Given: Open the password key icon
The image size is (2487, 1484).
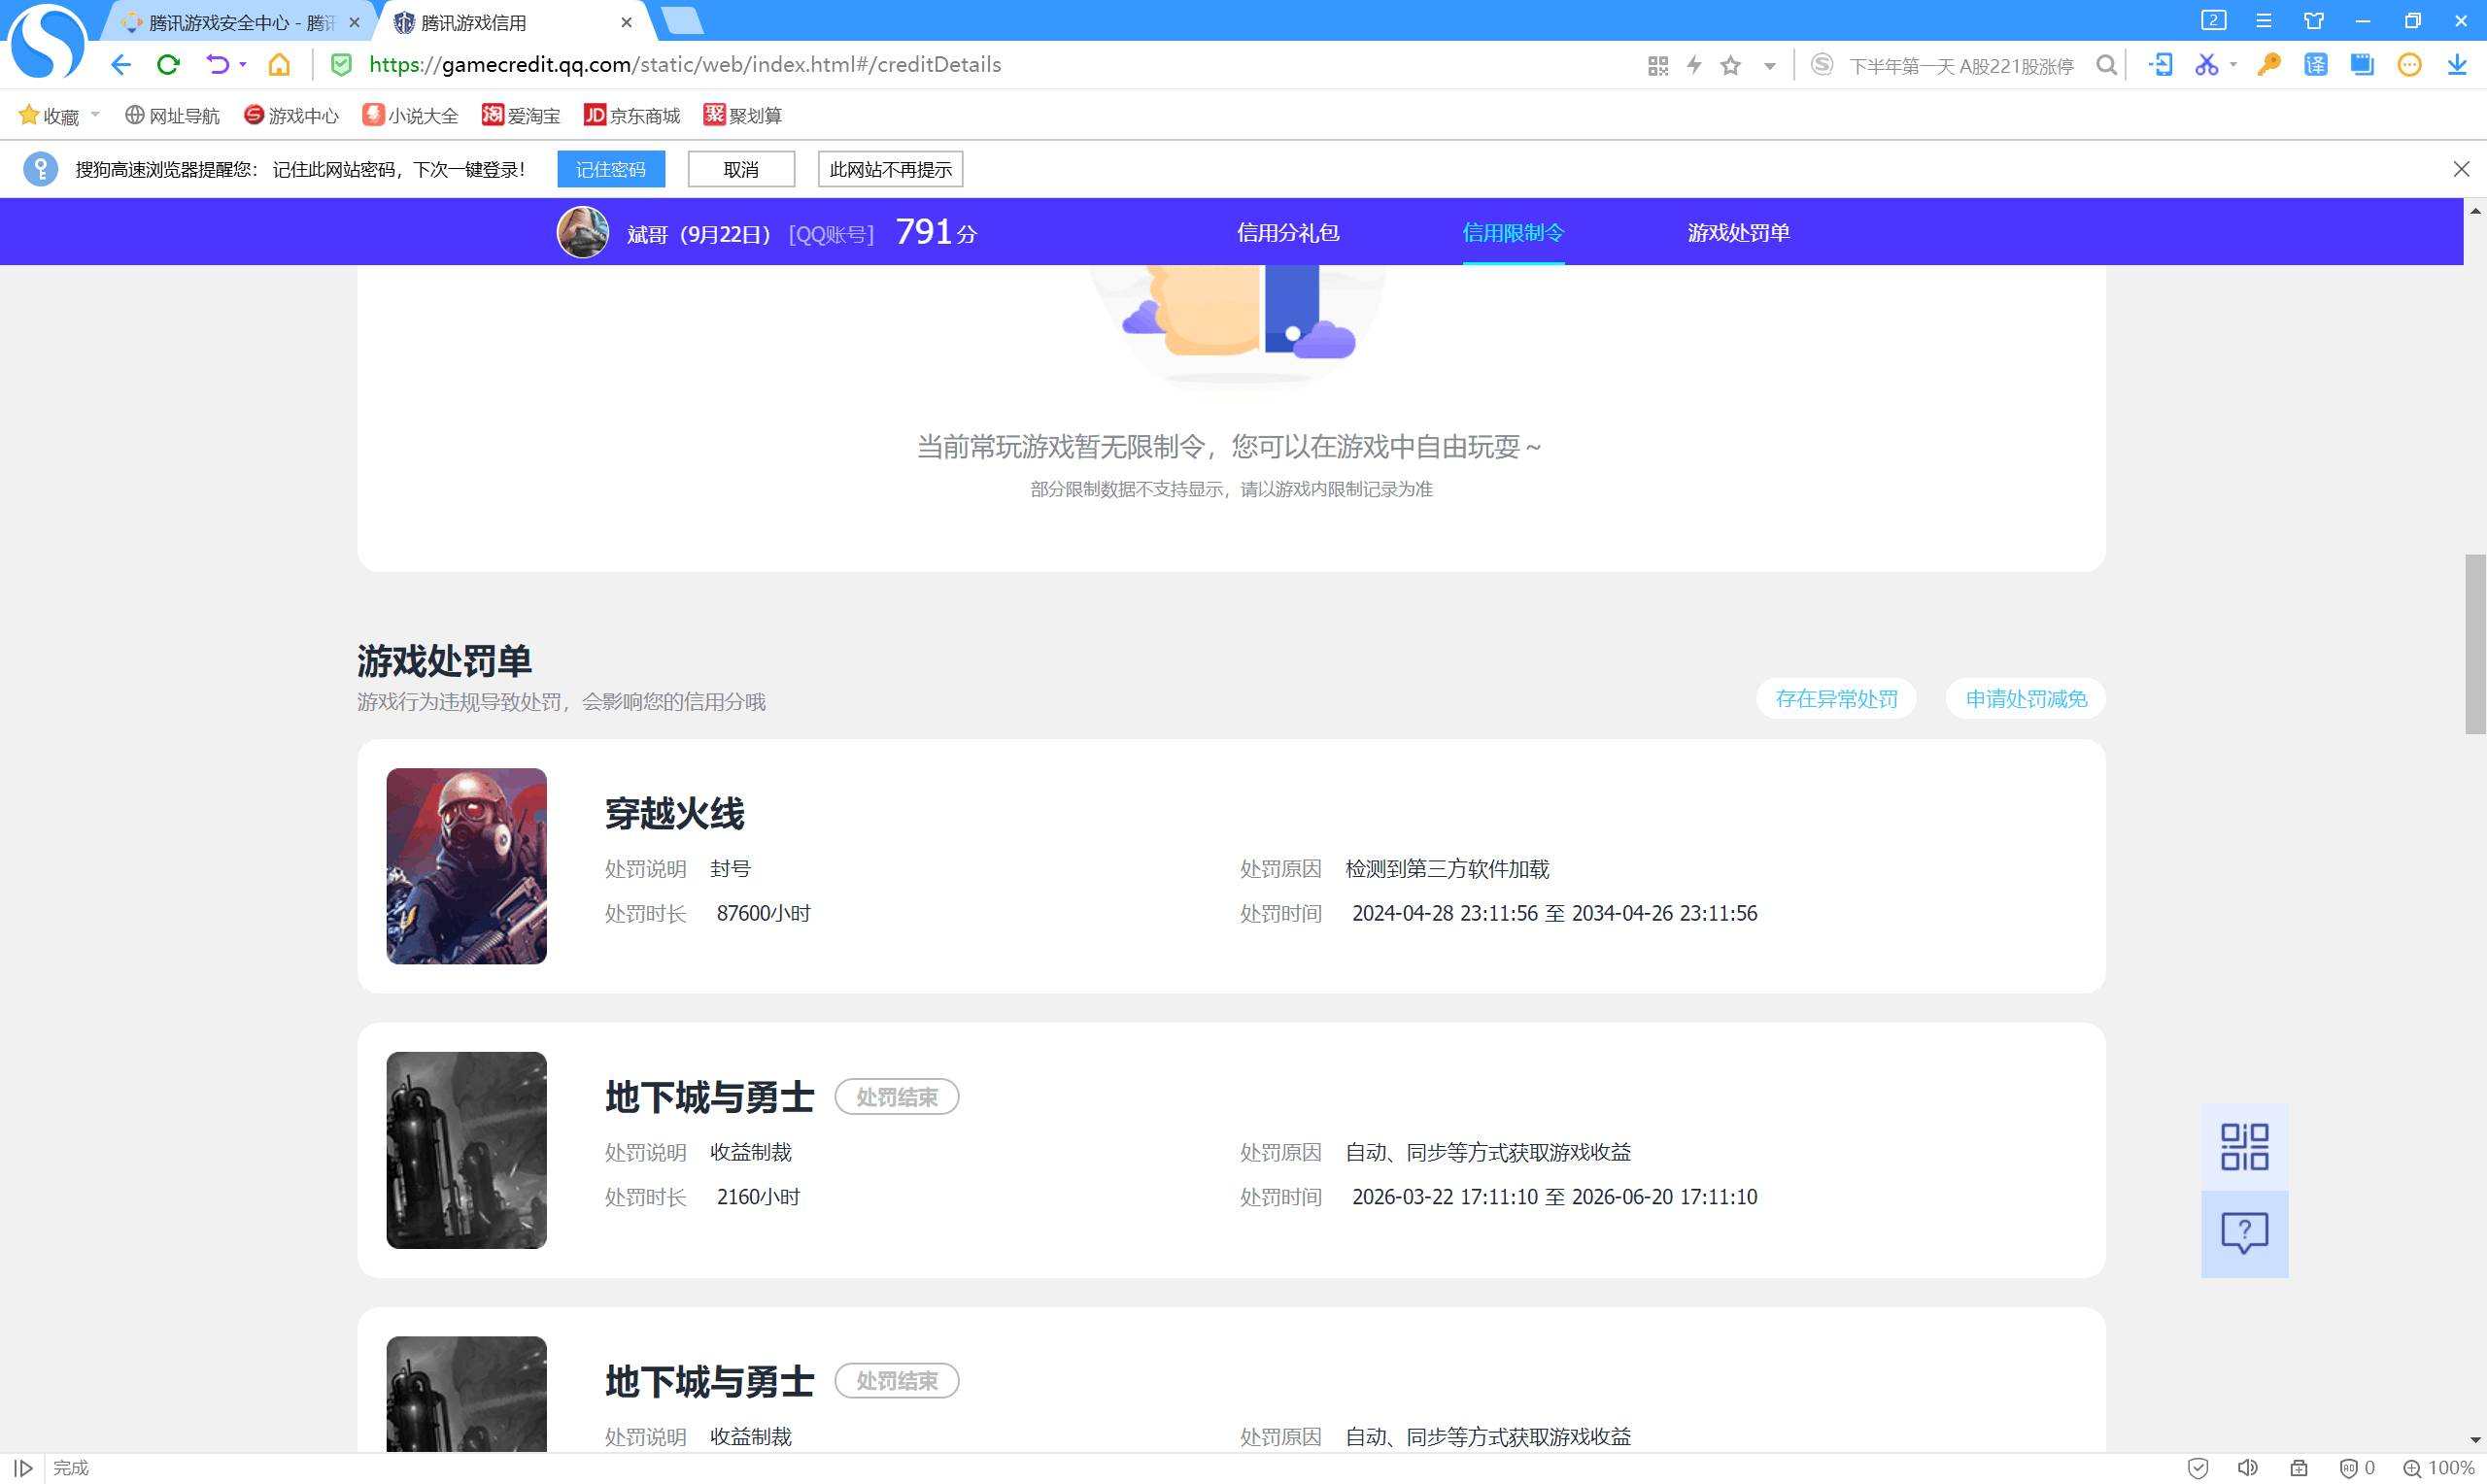Looking at the screenshot, I should [2268, 65].
